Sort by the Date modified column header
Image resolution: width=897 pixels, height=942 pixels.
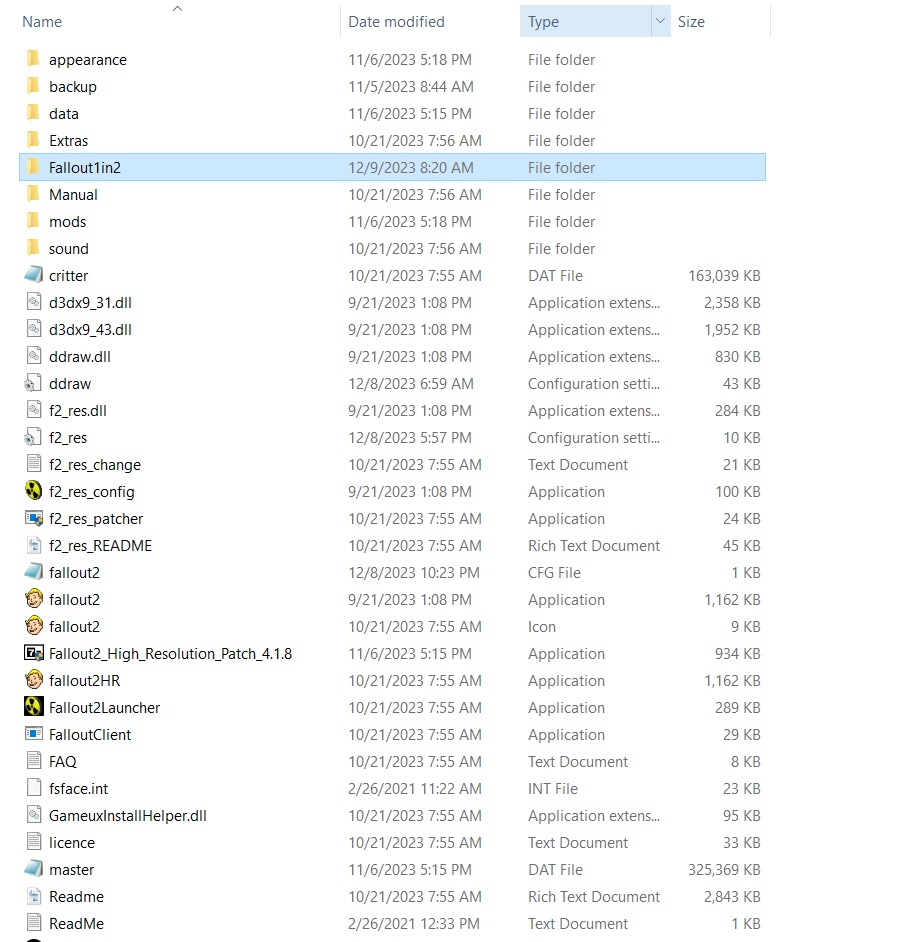397,22
